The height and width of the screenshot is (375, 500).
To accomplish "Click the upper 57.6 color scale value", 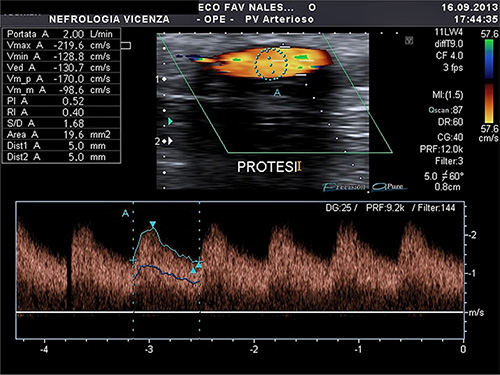I will (x=489, y=34).
